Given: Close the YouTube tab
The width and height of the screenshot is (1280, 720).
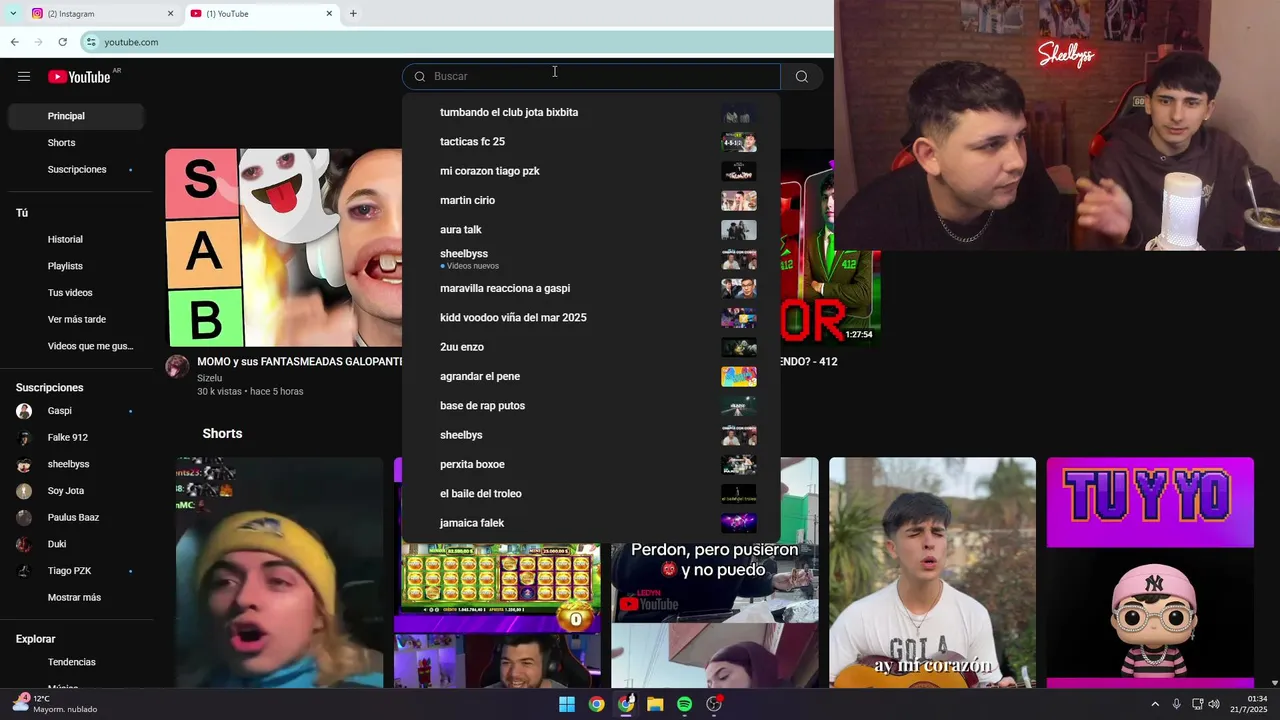Looking at the screenshot, I should pos(329,14).
